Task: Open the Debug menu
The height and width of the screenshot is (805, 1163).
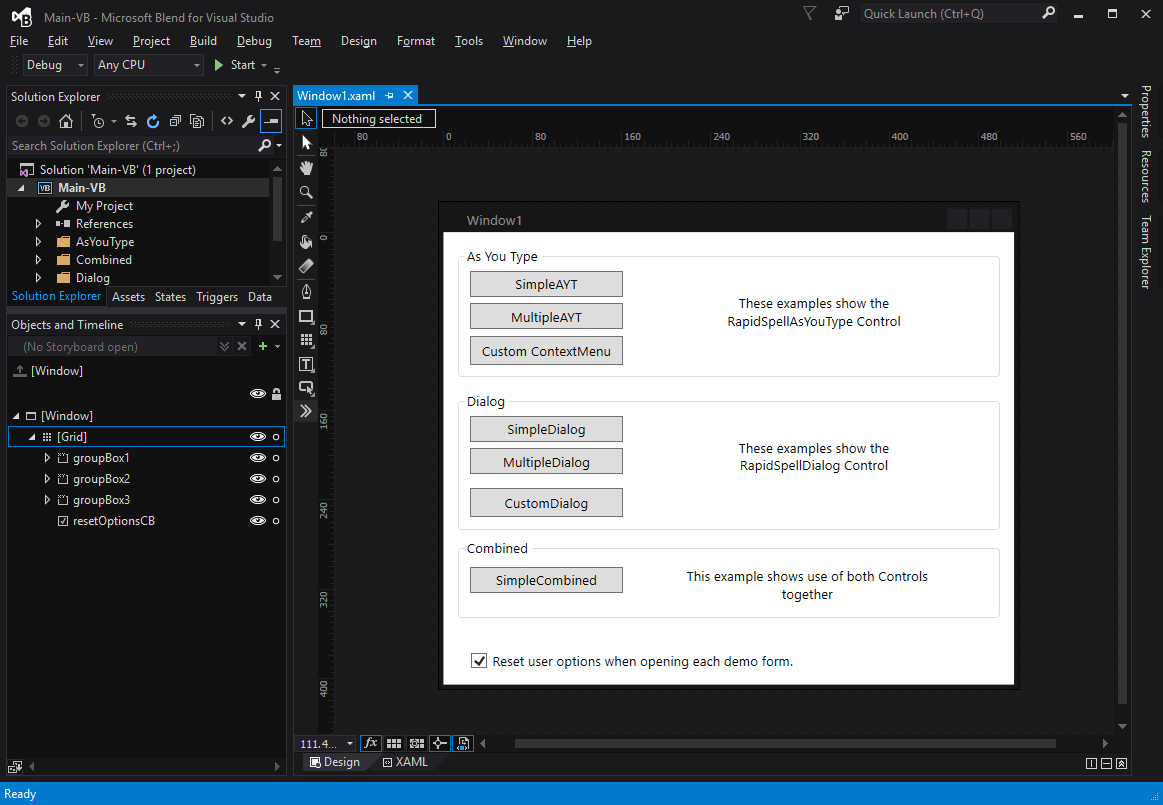Action: pyautogui.click(x=253, y=41)
